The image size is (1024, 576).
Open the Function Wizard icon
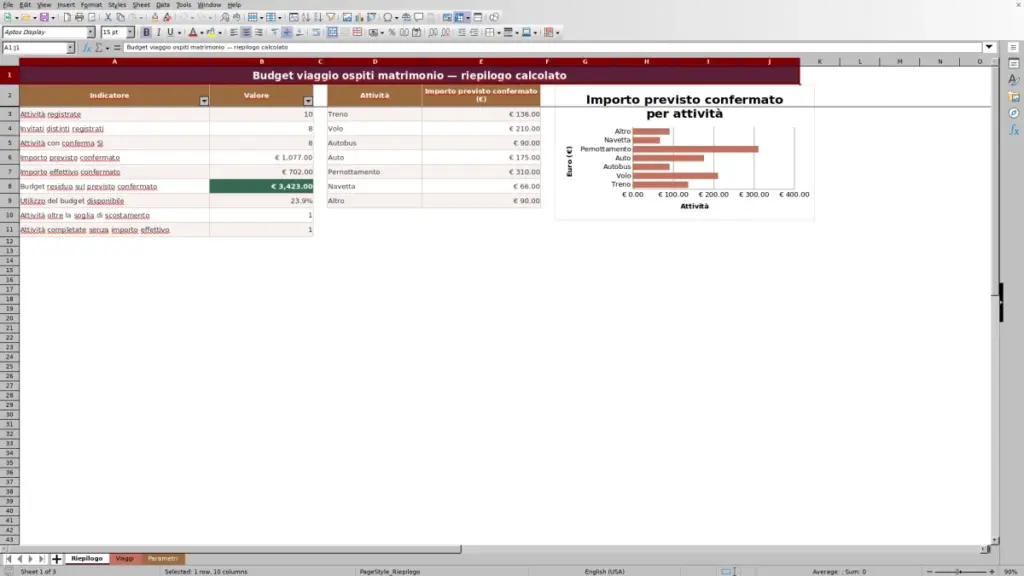(x=87, y=48)
